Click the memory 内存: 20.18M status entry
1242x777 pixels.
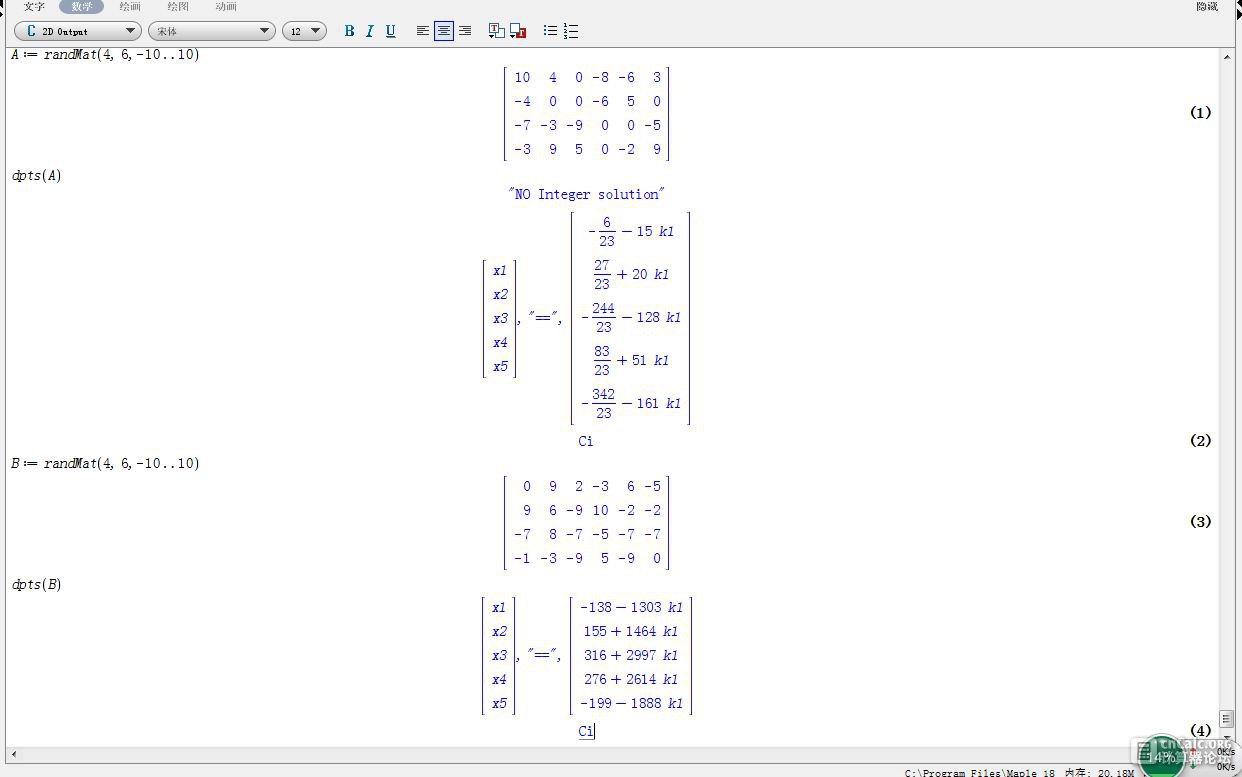pyautogui.click(x=1099, y=772)
